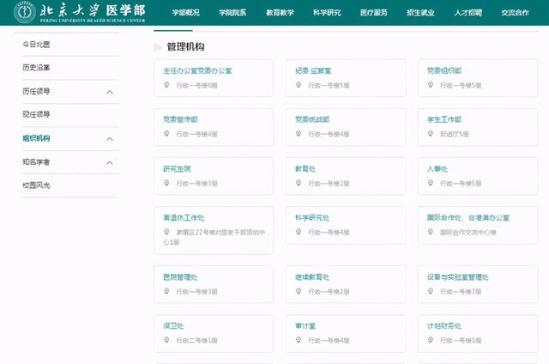
Task: Select 现任领导 in the sidebar
Action: [x=36, y=114]
